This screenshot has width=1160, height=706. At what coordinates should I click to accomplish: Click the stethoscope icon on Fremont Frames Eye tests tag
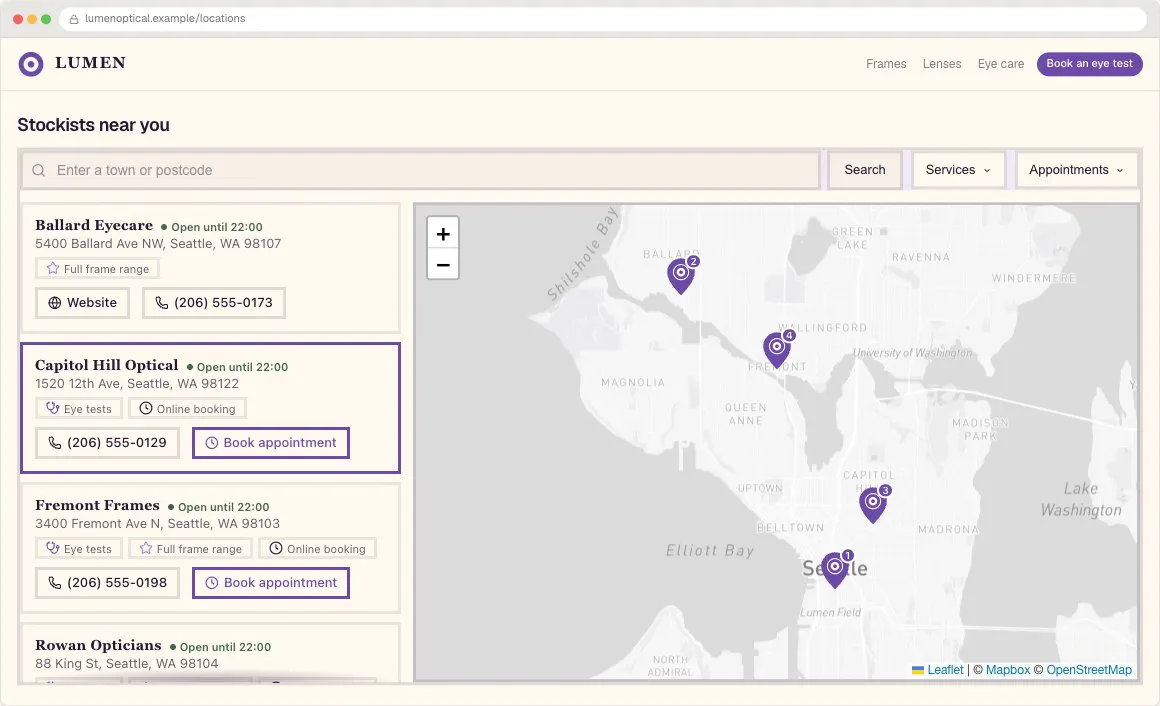coord(53,548)
